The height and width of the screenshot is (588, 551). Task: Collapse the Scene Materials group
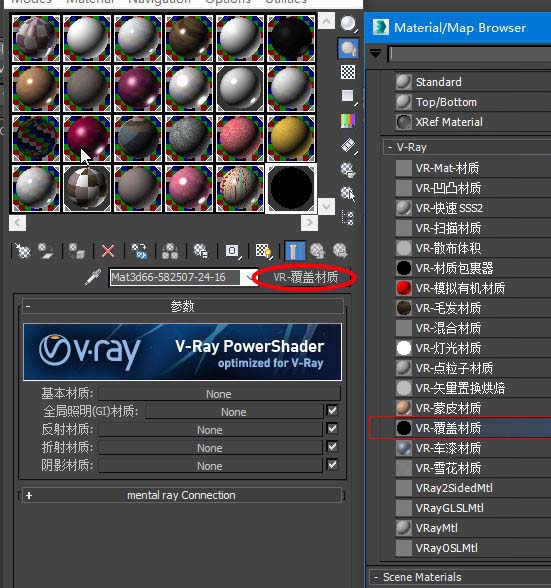(x=375, y=577)
